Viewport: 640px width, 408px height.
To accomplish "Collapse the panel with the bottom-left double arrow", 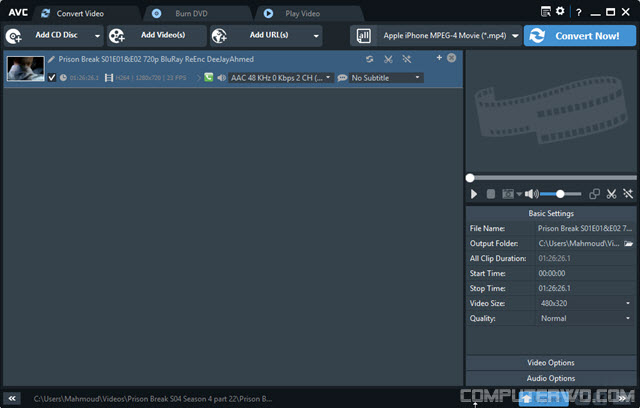I will pyautogui.click(x=12, y=398).
